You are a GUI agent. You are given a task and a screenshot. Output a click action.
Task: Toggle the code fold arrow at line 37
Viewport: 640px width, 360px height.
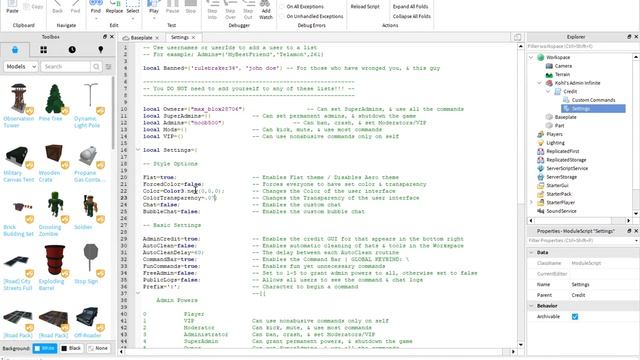[138, 293]
